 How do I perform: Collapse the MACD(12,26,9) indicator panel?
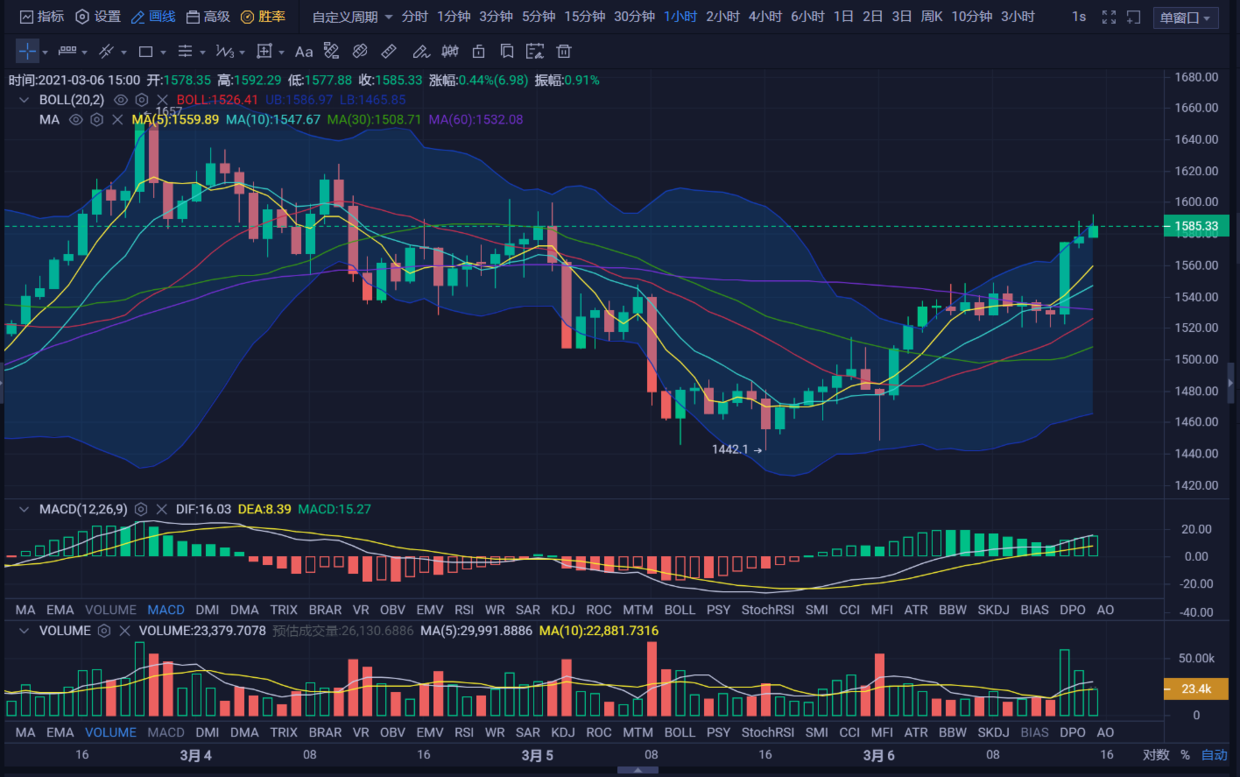click(x=23, y=509)
